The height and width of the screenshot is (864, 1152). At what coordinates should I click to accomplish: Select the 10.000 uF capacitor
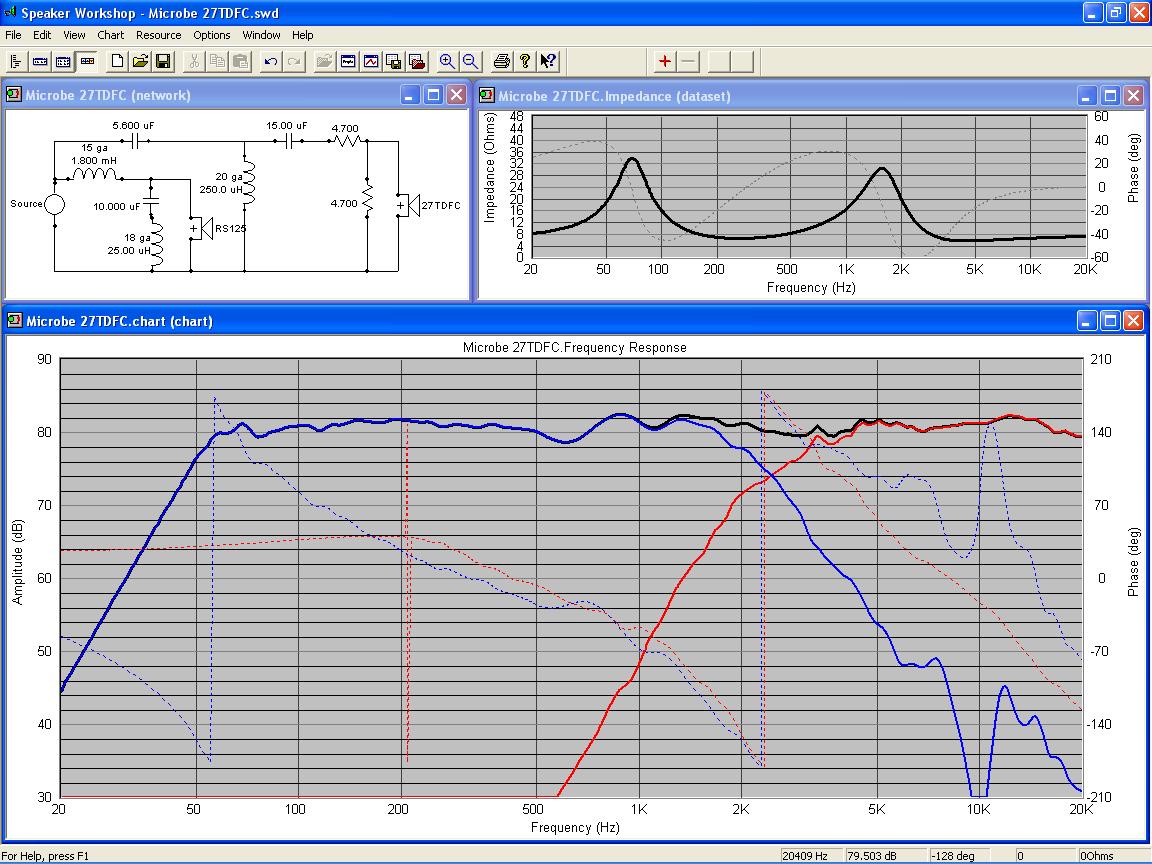click(x=151, y=201)
